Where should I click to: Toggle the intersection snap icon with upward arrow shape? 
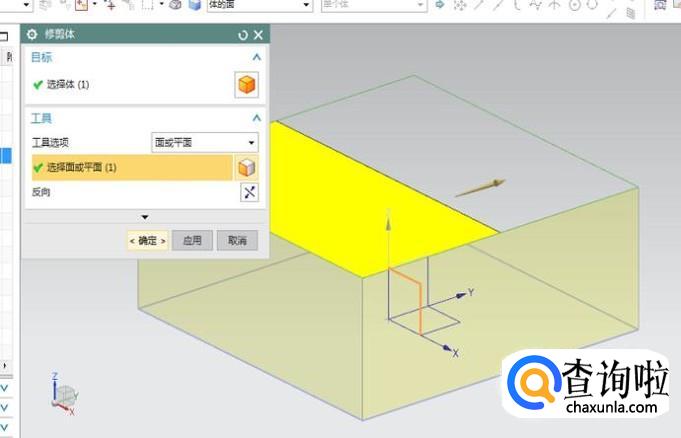[x=555, y=4]
